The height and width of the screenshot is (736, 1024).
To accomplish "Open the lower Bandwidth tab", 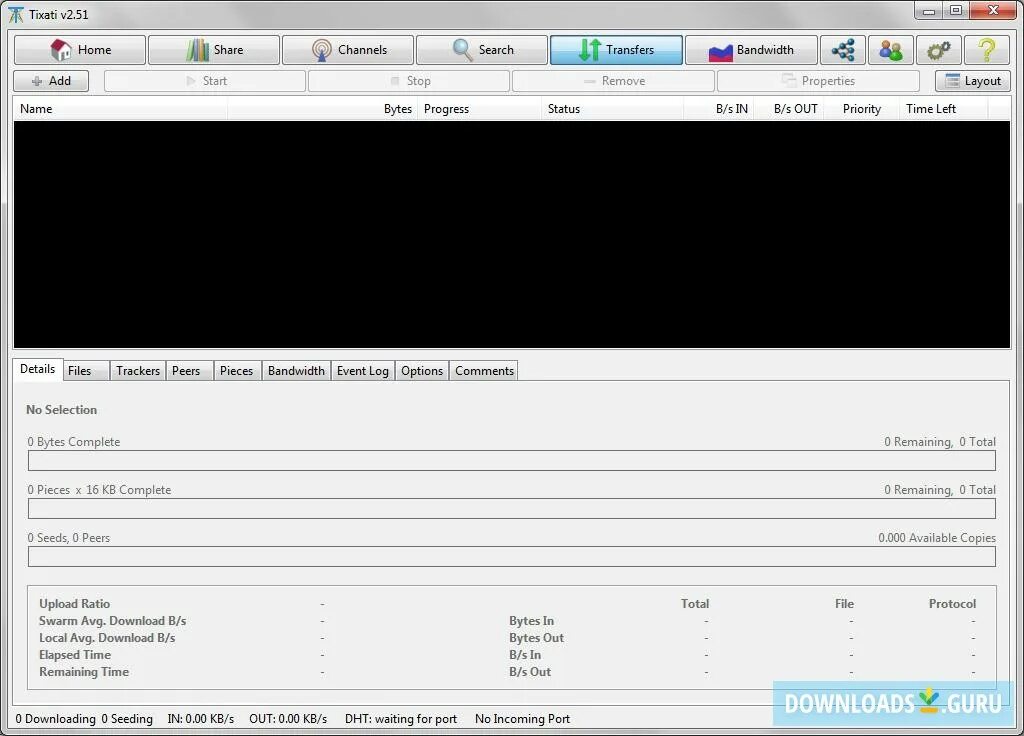I will 296,371.
